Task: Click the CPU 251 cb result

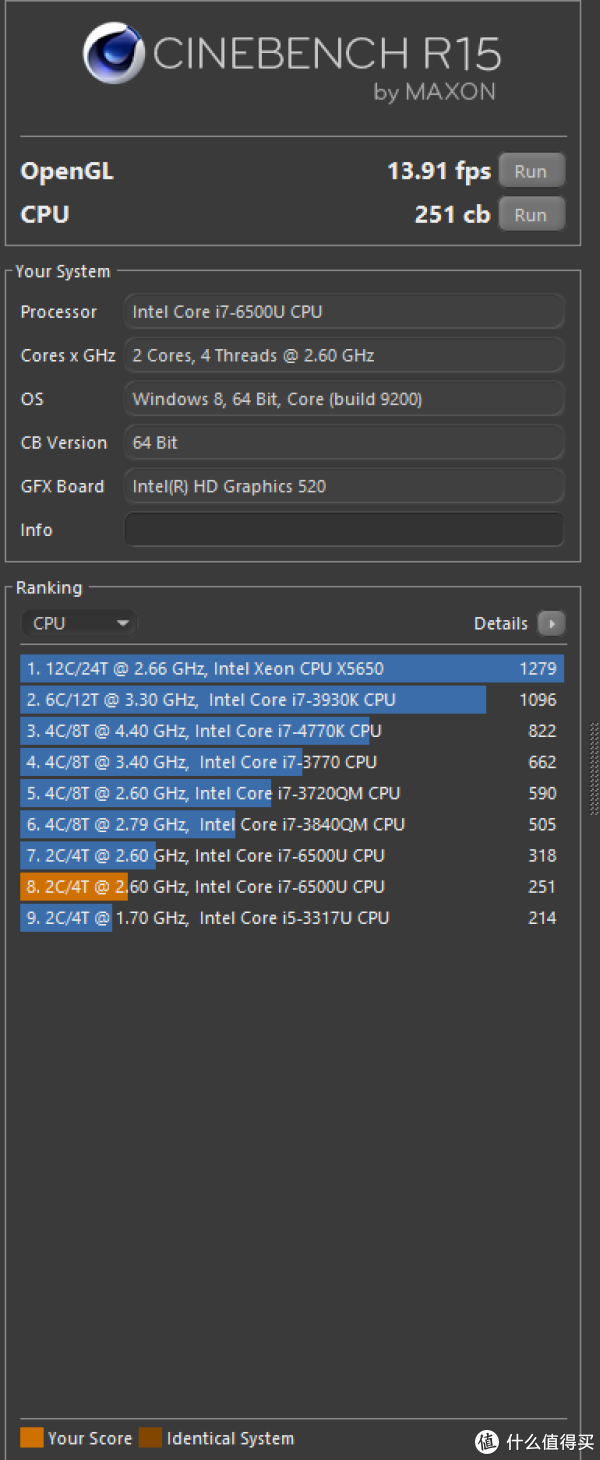Action: pyautogui.click(x=452, y=214)
